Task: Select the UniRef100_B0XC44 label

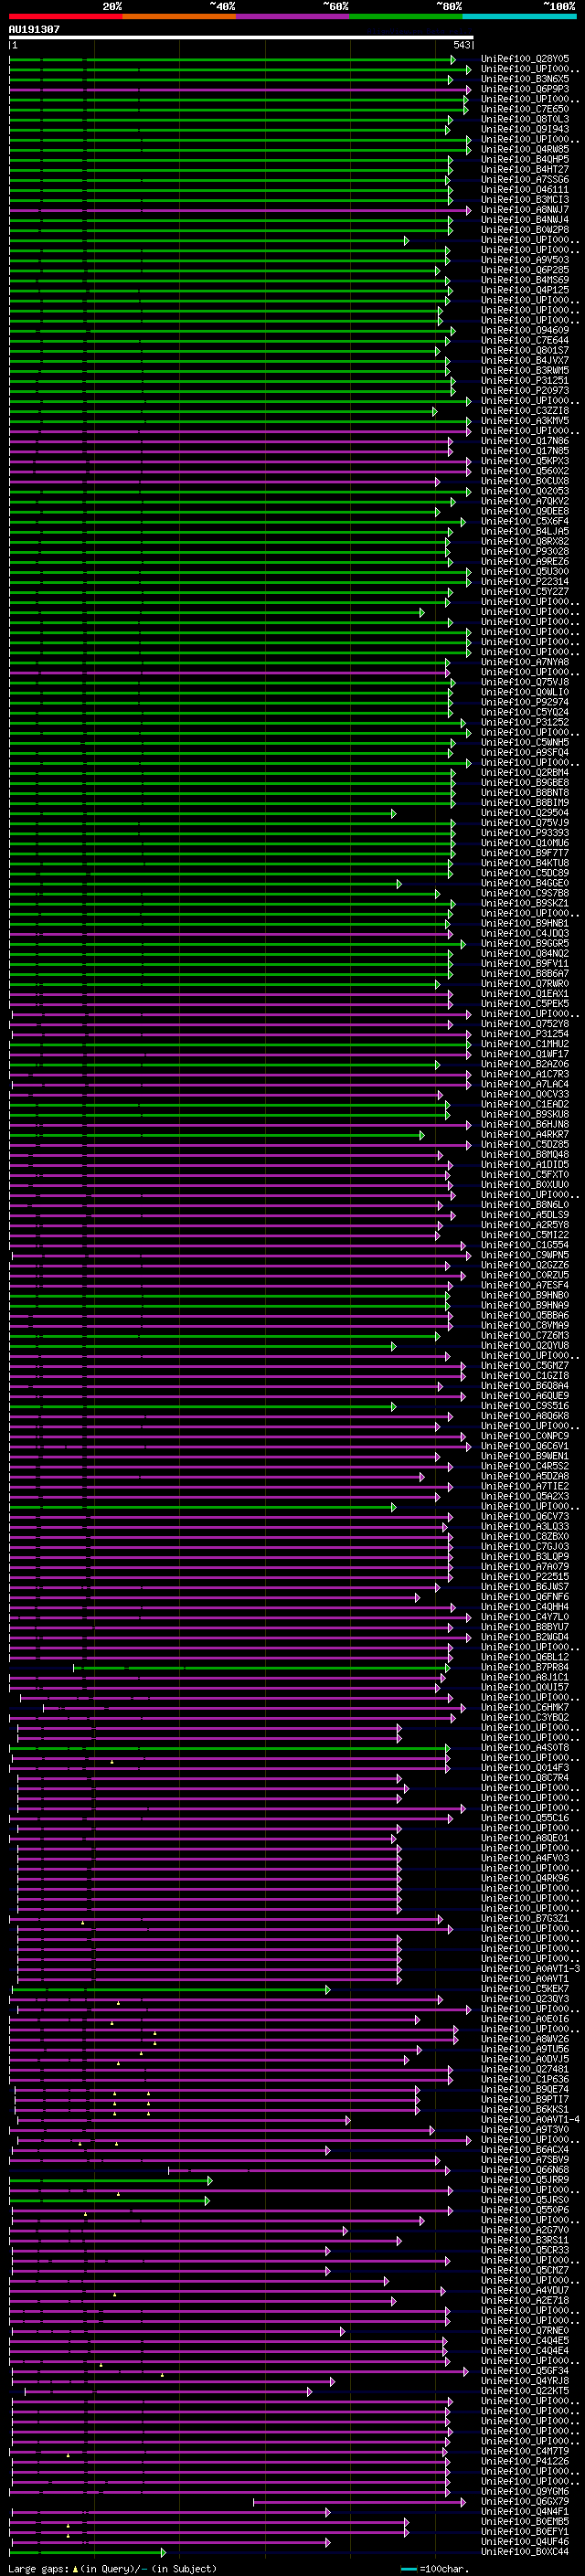Action: tap(525, 2551)
